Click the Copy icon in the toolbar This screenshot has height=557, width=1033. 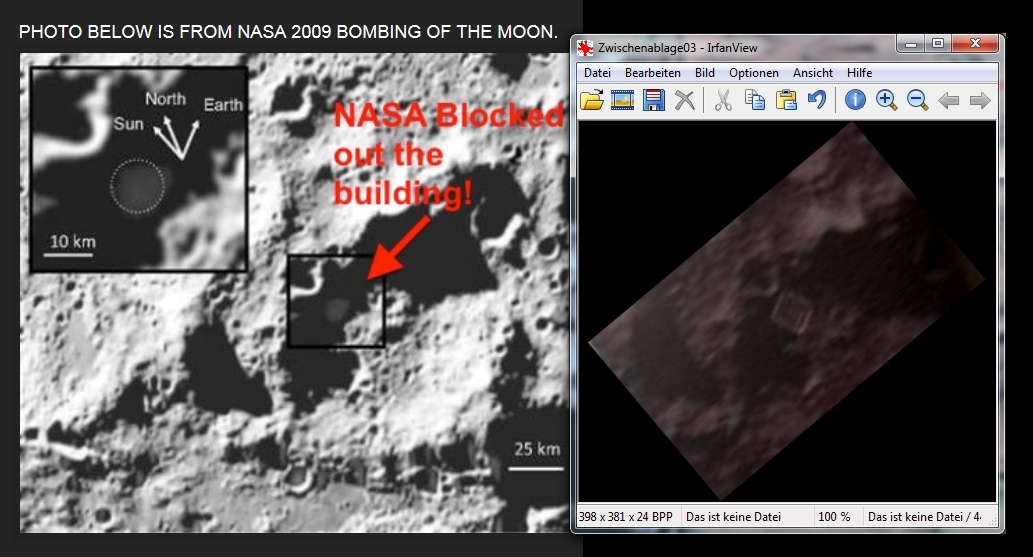click(755, 100)
